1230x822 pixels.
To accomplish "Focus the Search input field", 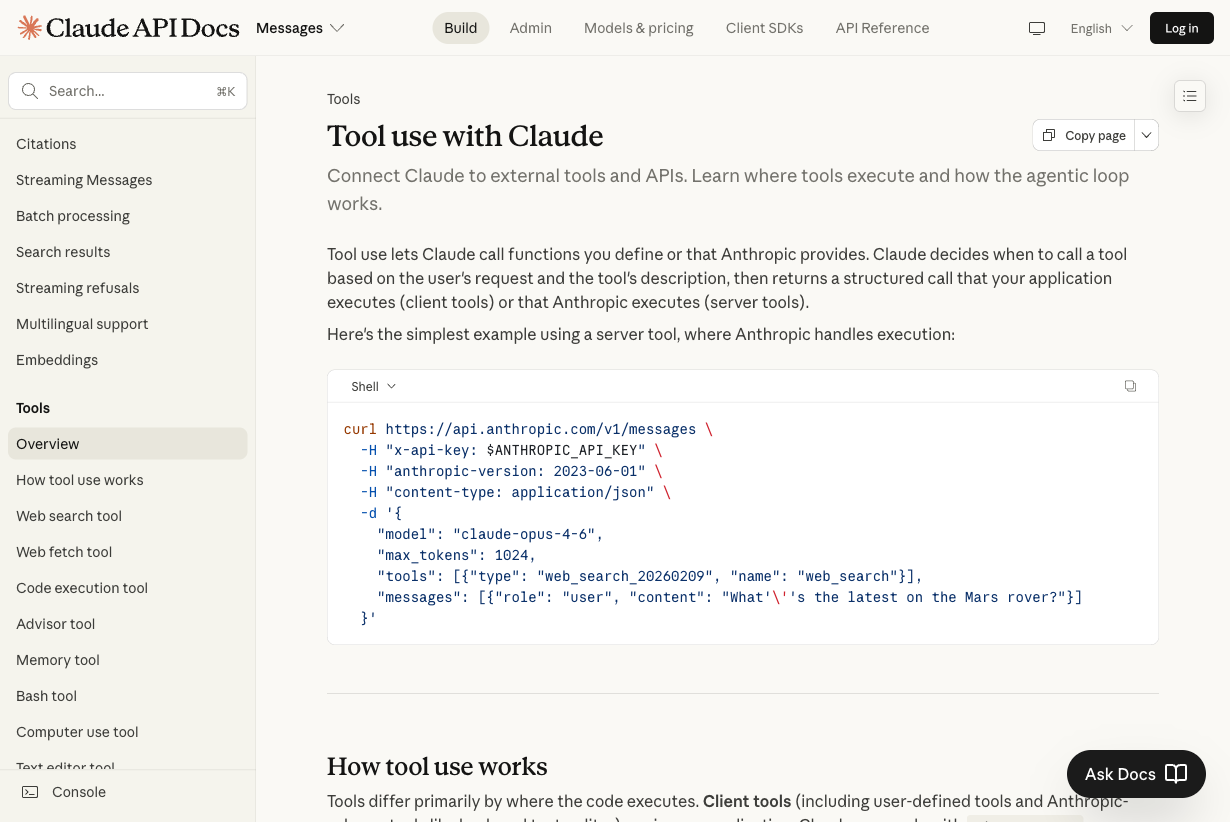I will [x=128, y=91].
